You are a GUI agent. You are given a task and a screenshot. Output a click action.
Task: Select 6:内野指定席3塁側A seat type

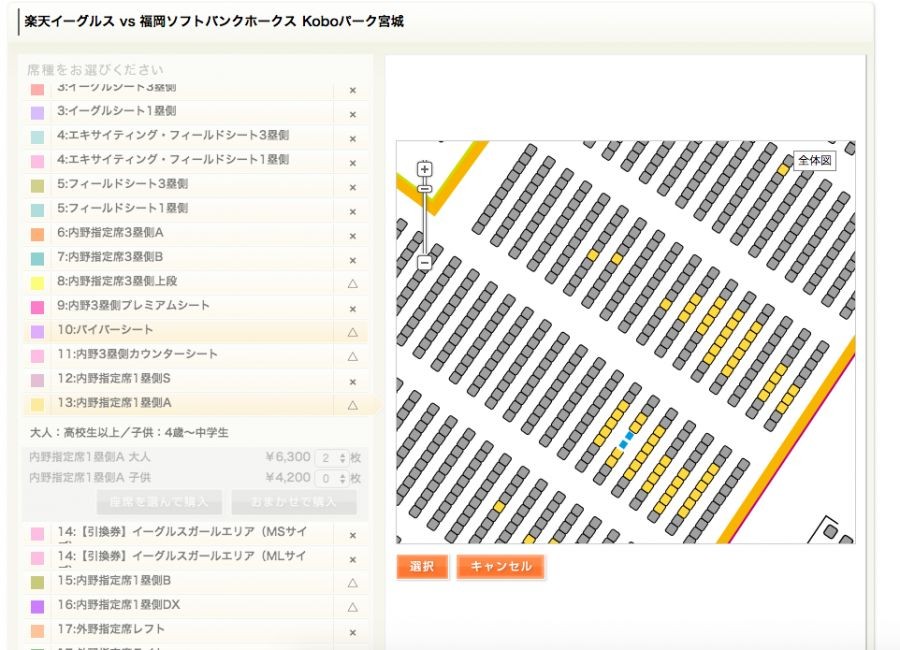196,233
